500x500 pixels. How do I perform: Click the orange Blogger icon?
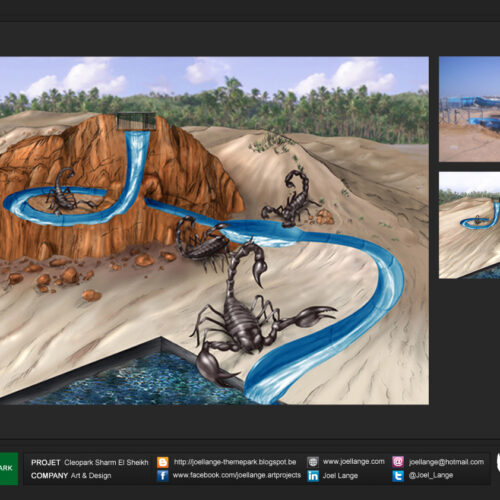pos(163,462)
